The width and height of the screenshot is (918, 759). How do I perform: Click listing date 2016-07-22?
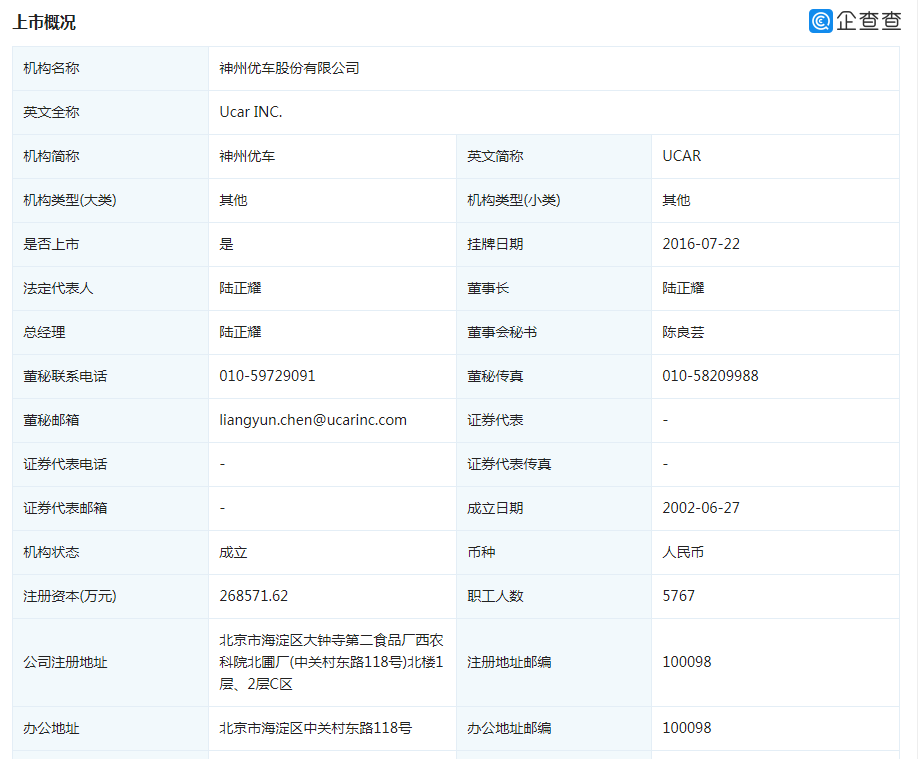[x=701, y=244]
